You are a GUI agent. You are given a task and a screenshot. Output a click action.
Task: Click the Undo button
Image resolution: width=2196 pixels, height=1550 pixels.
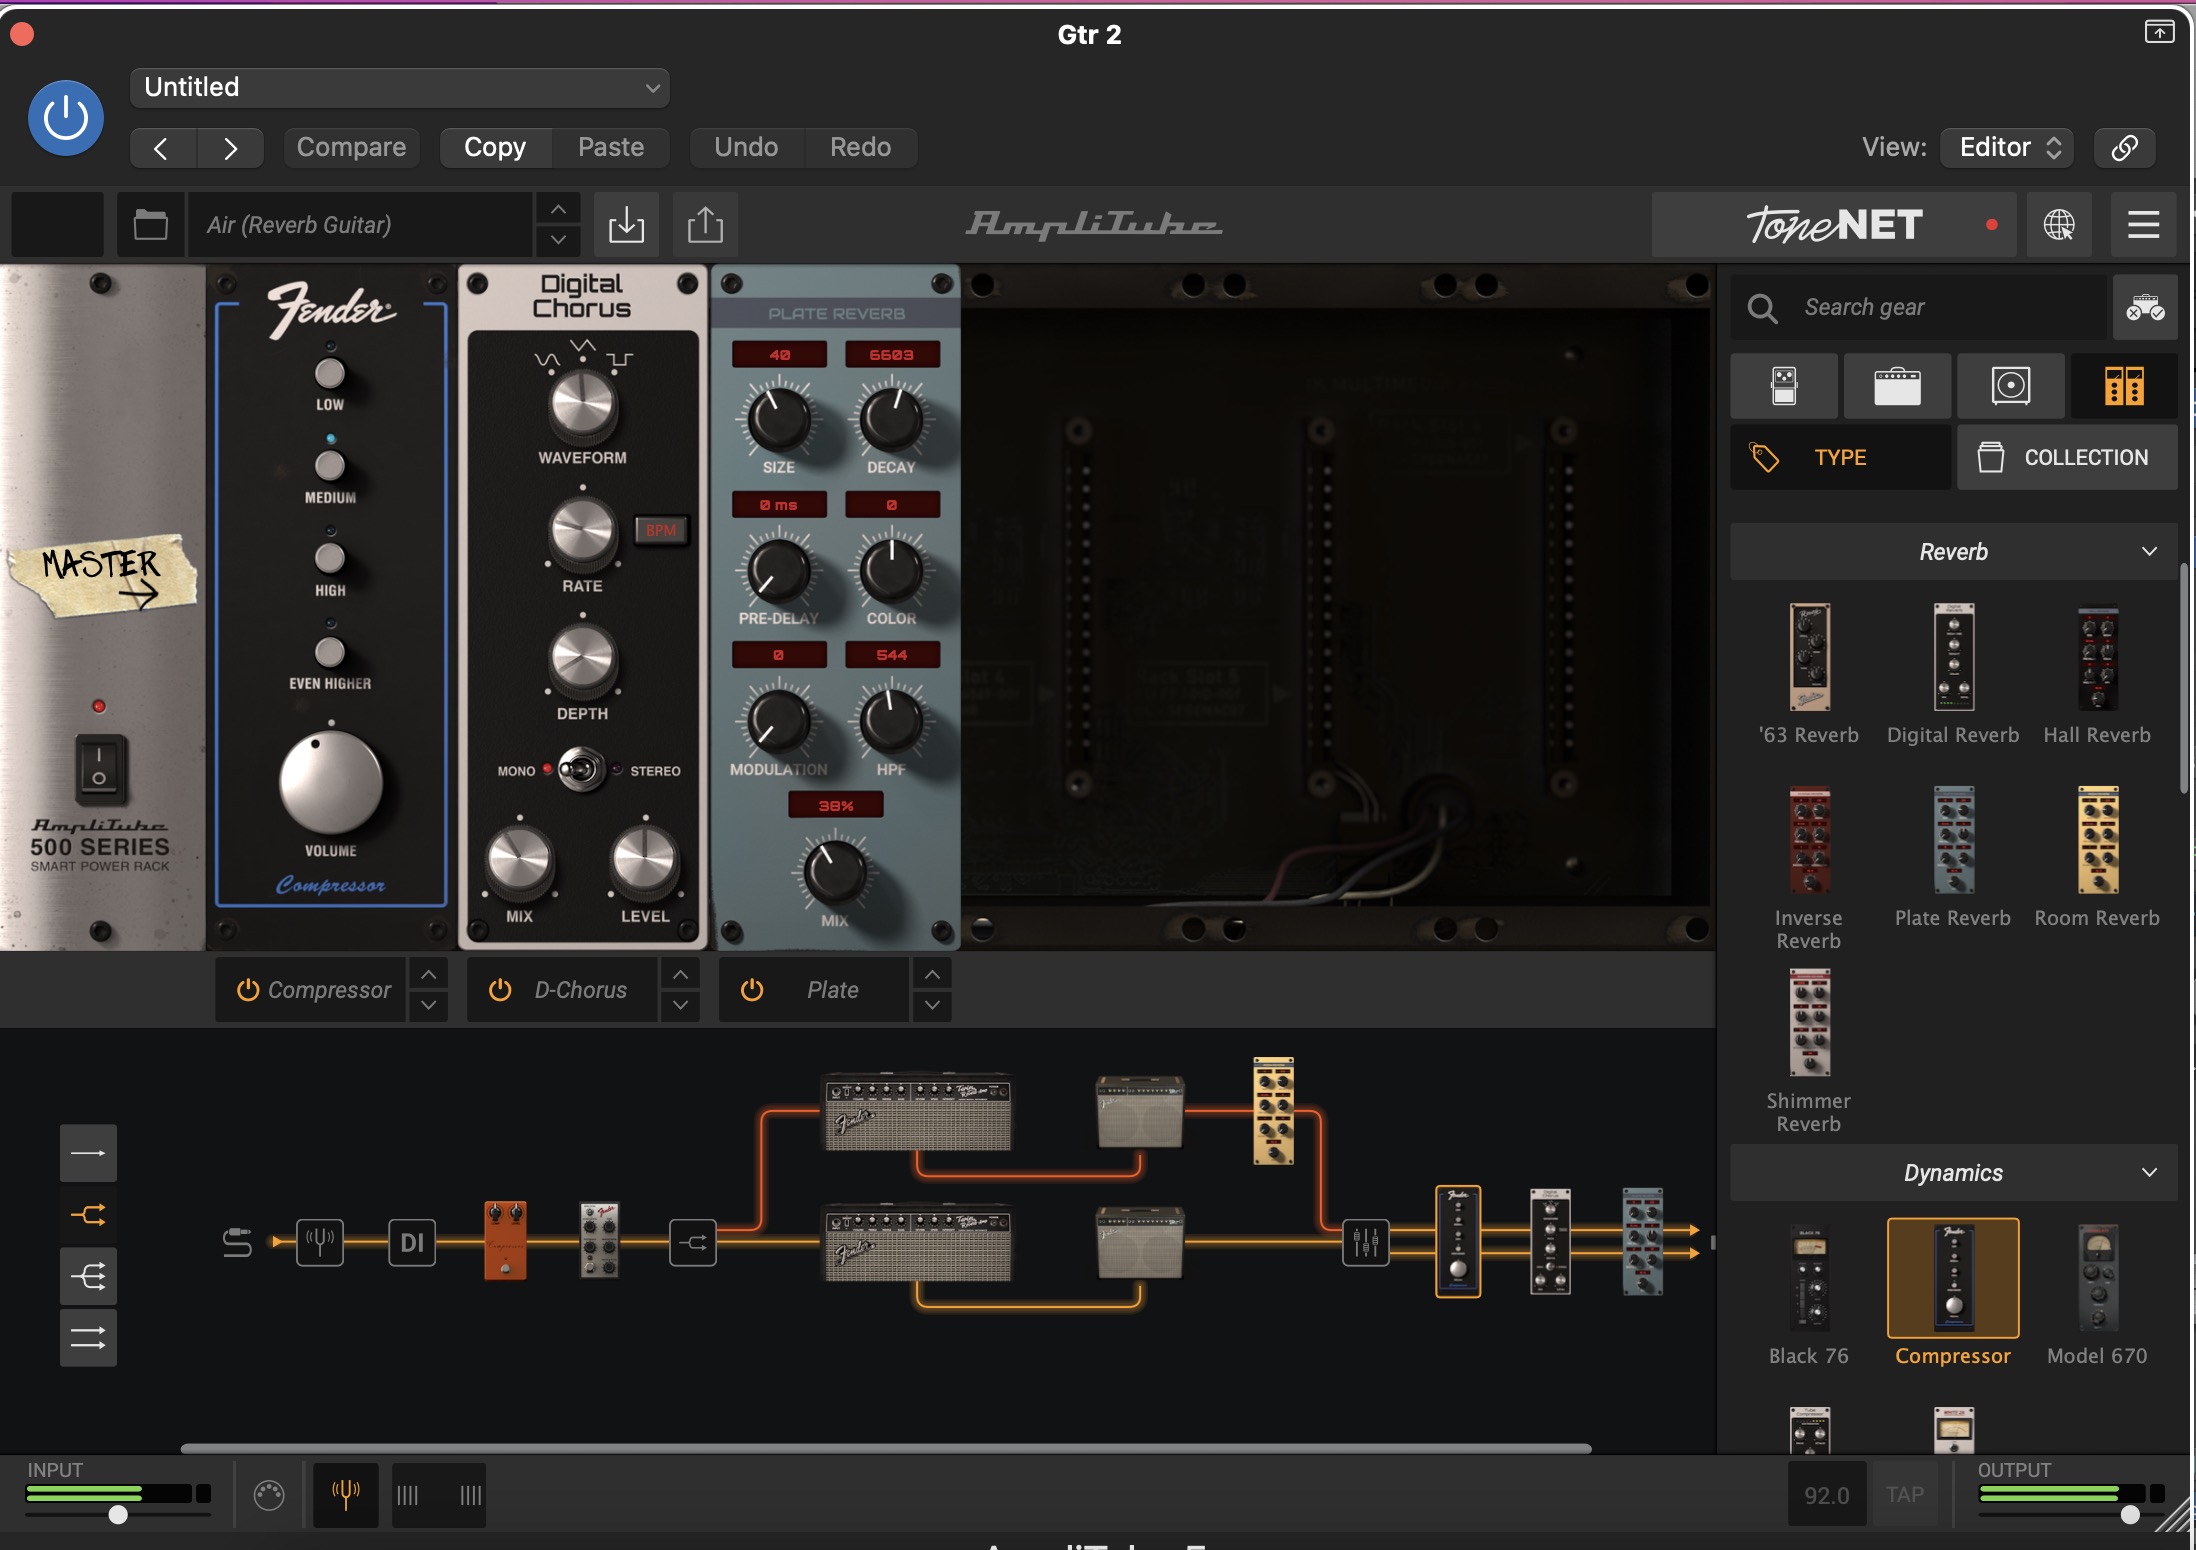coord(746,147)
